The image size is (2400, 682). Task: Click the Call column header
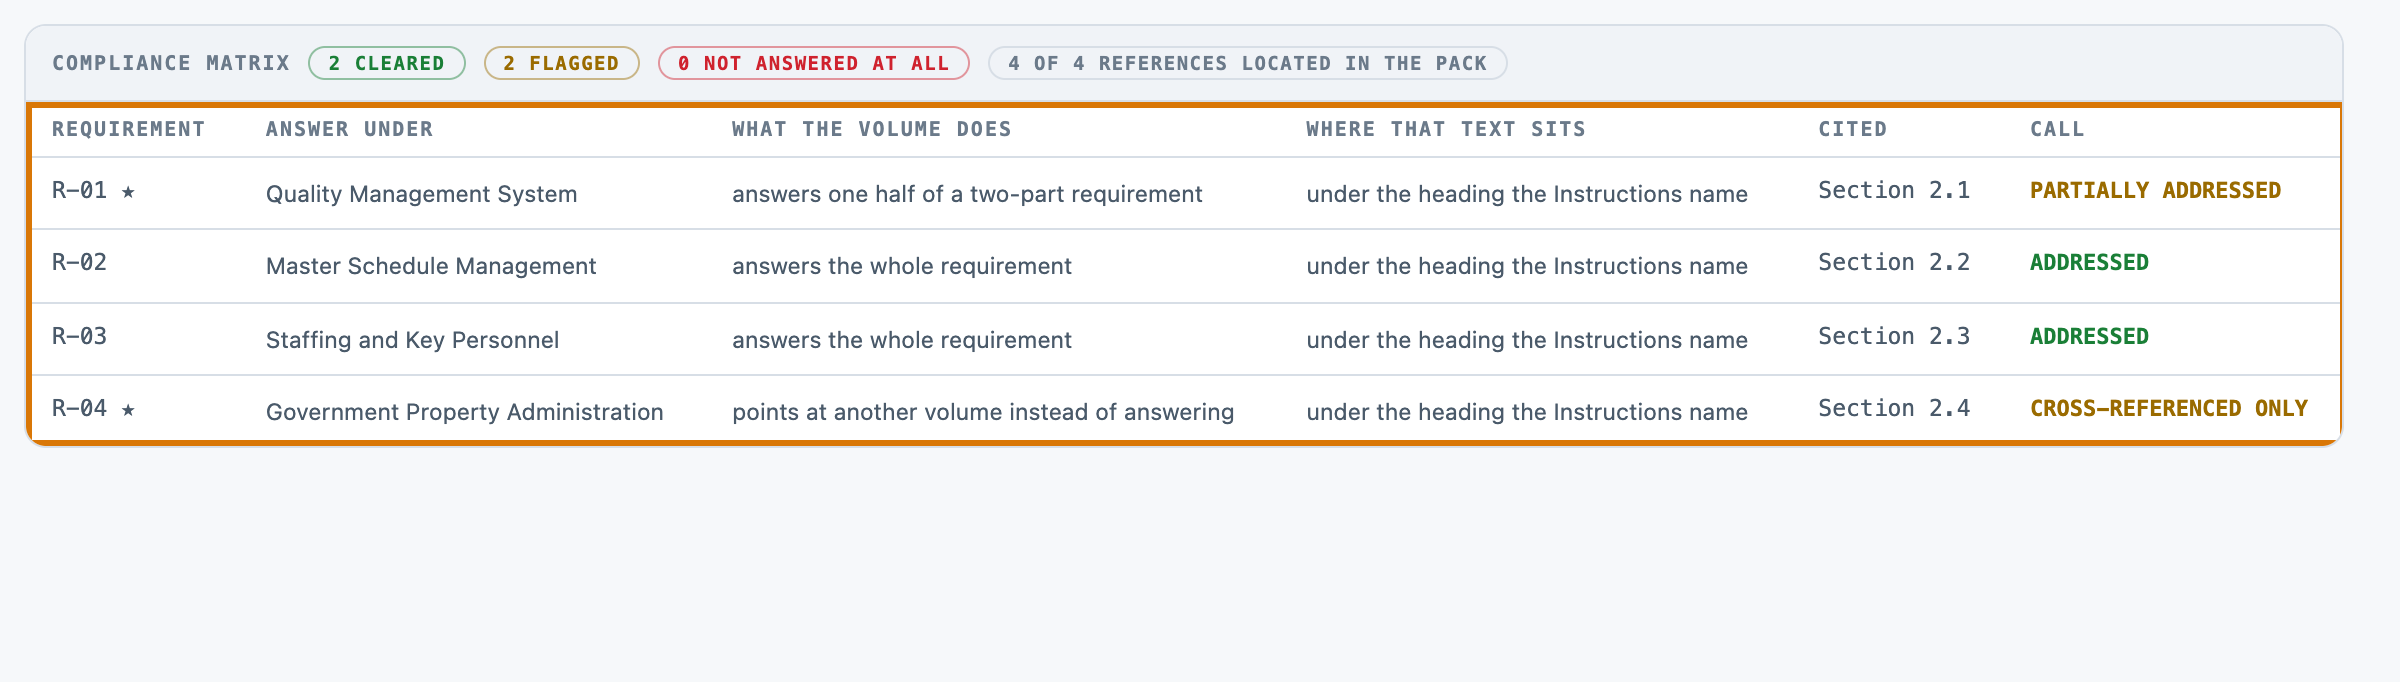(2058, 129)
